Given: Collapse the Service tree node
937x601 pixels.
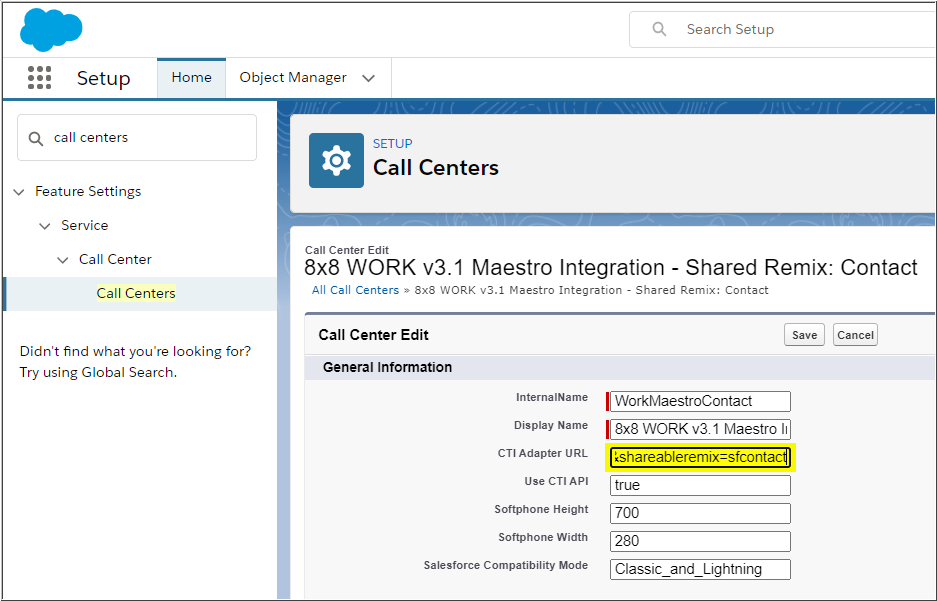Looking at the screenshot, I should point(44,226).
